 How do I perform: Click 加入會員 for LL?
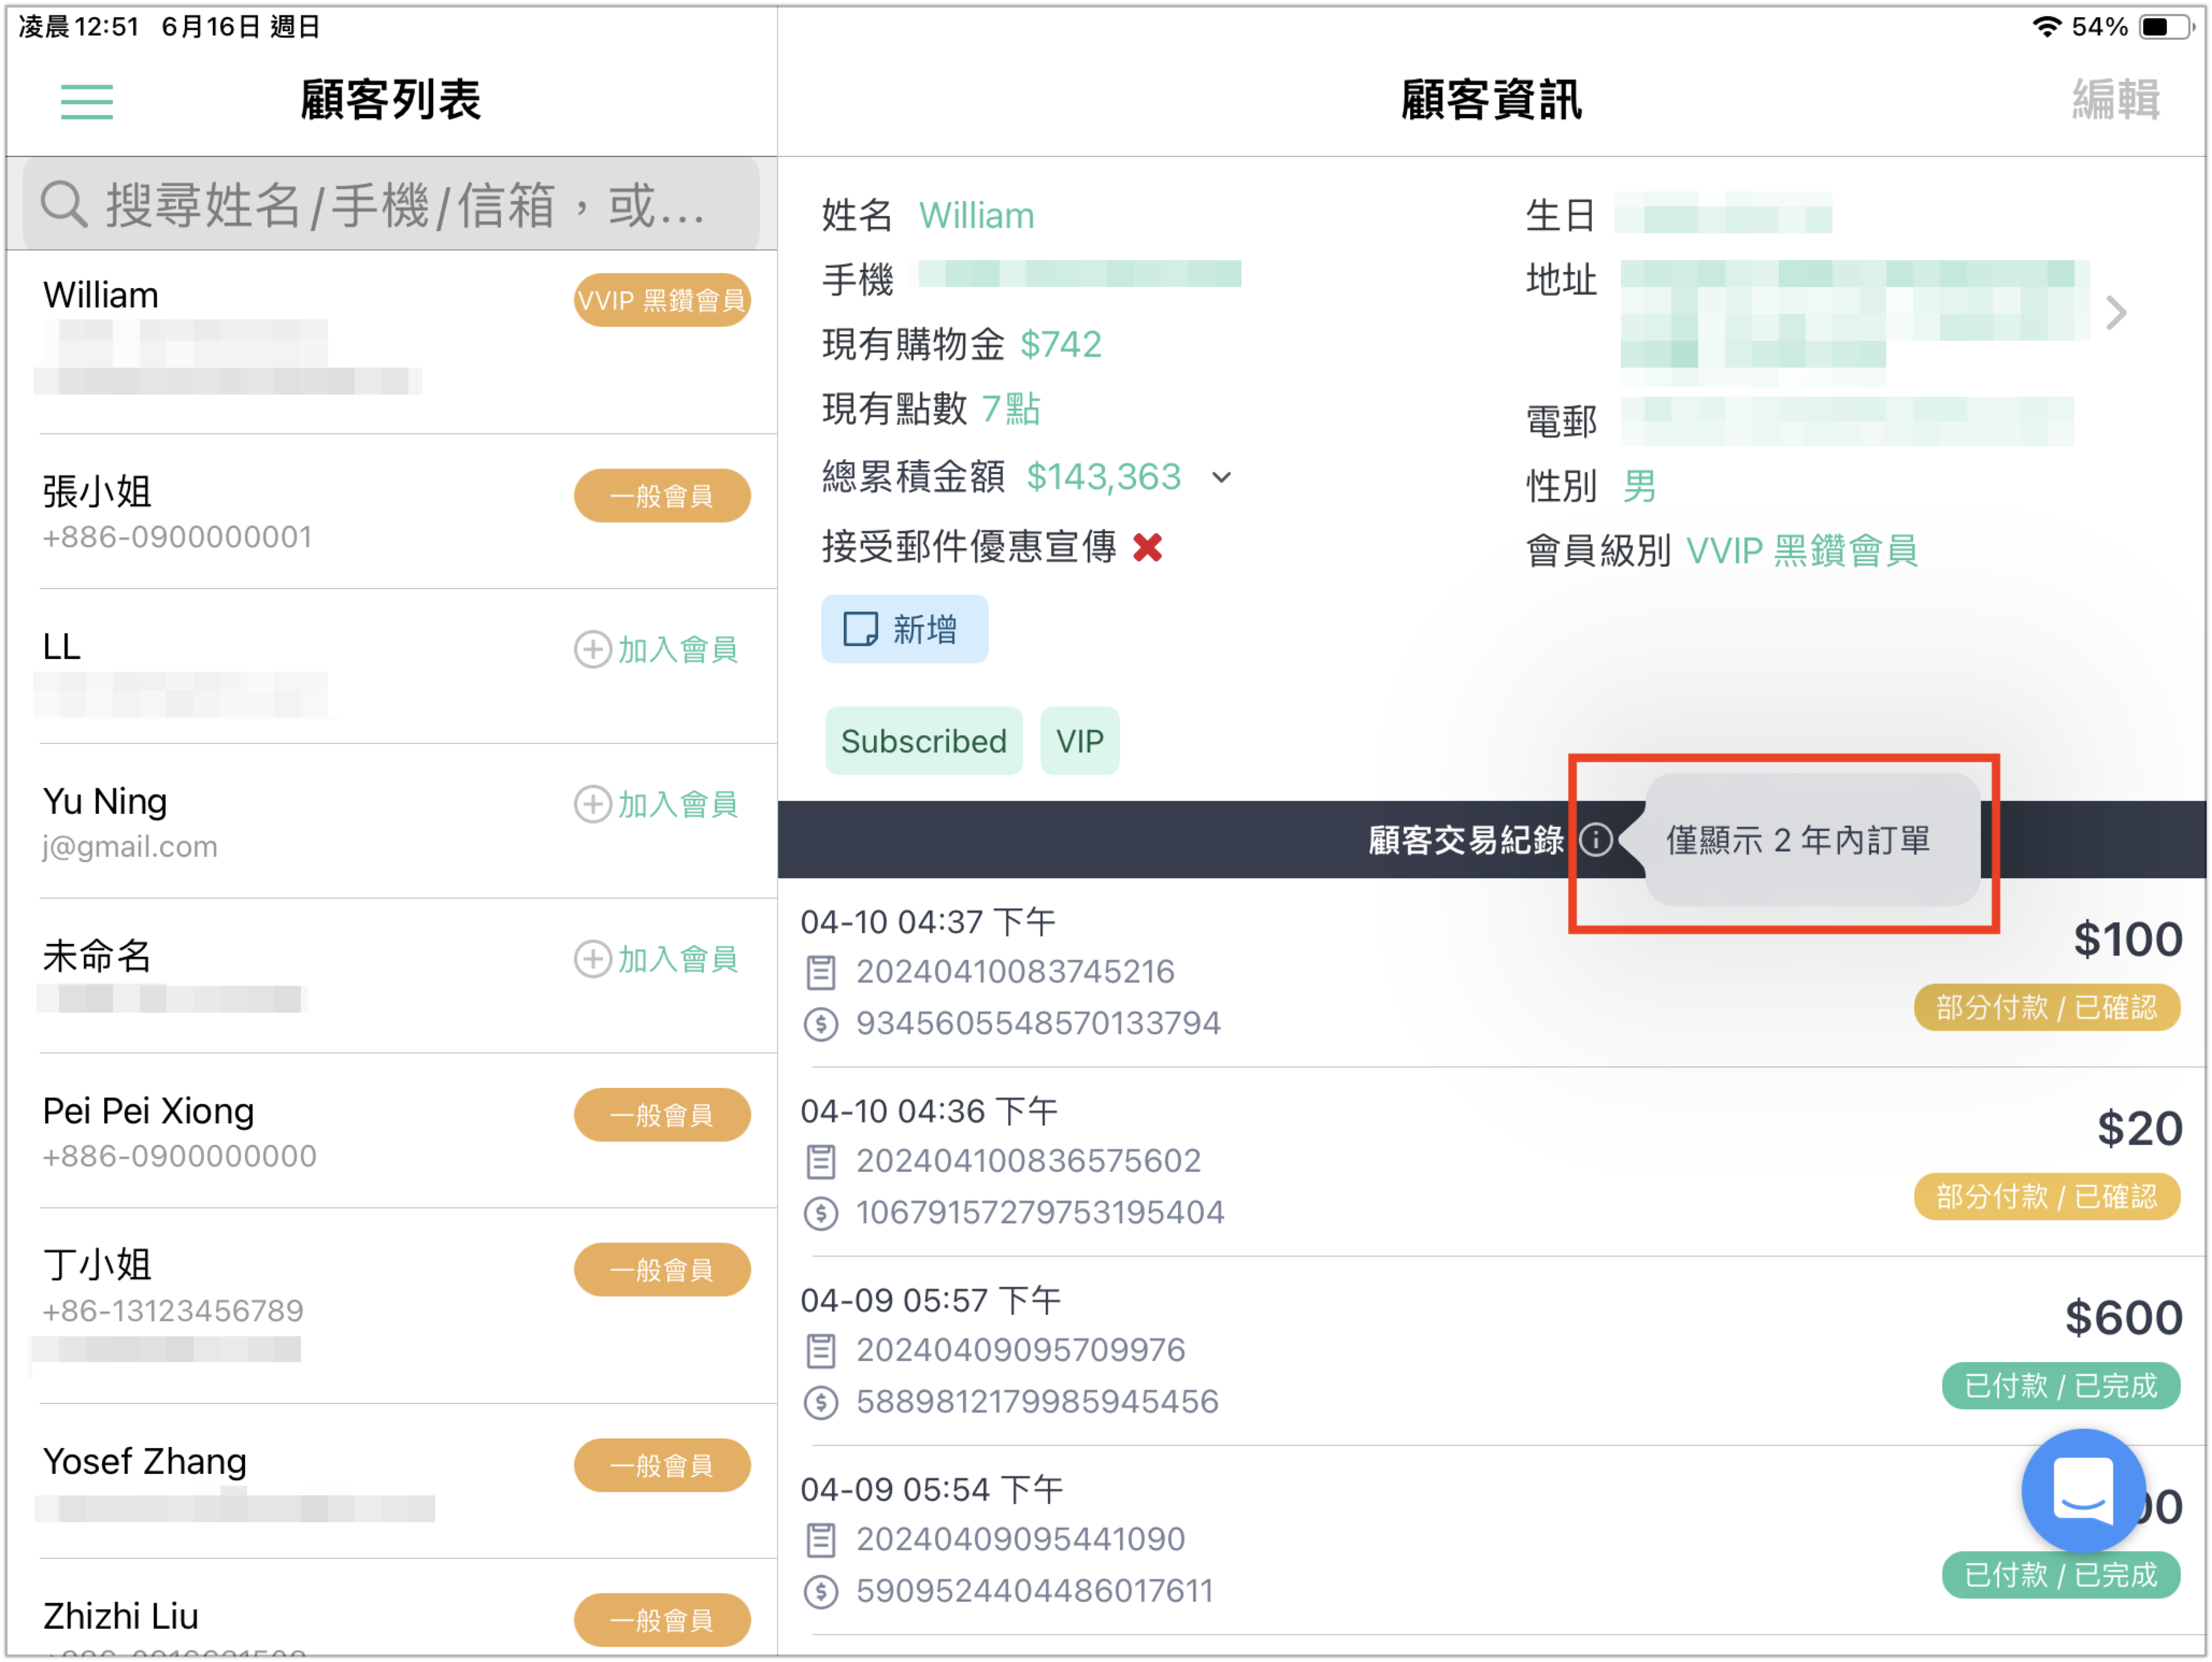(x=657, y=649)
